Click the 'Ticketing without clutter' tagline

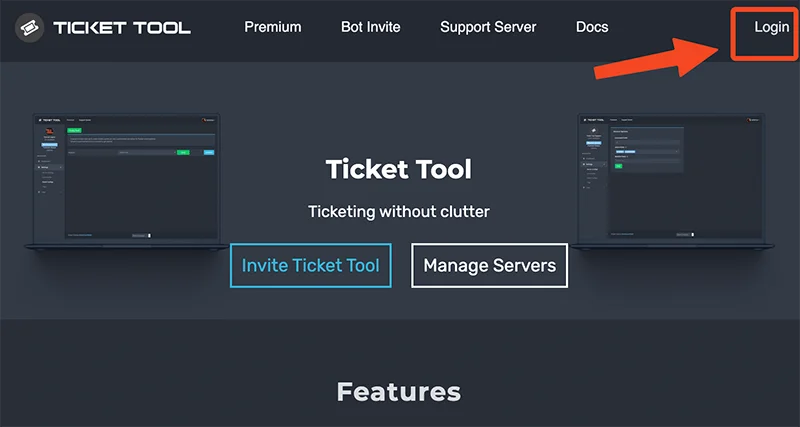[x=399, y=211]
